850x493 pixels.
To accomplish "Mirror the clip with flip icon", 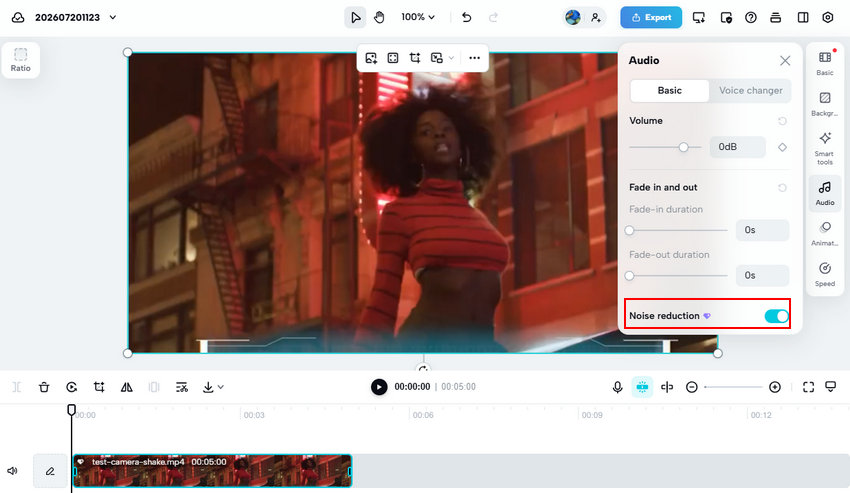I will (127, 387).
